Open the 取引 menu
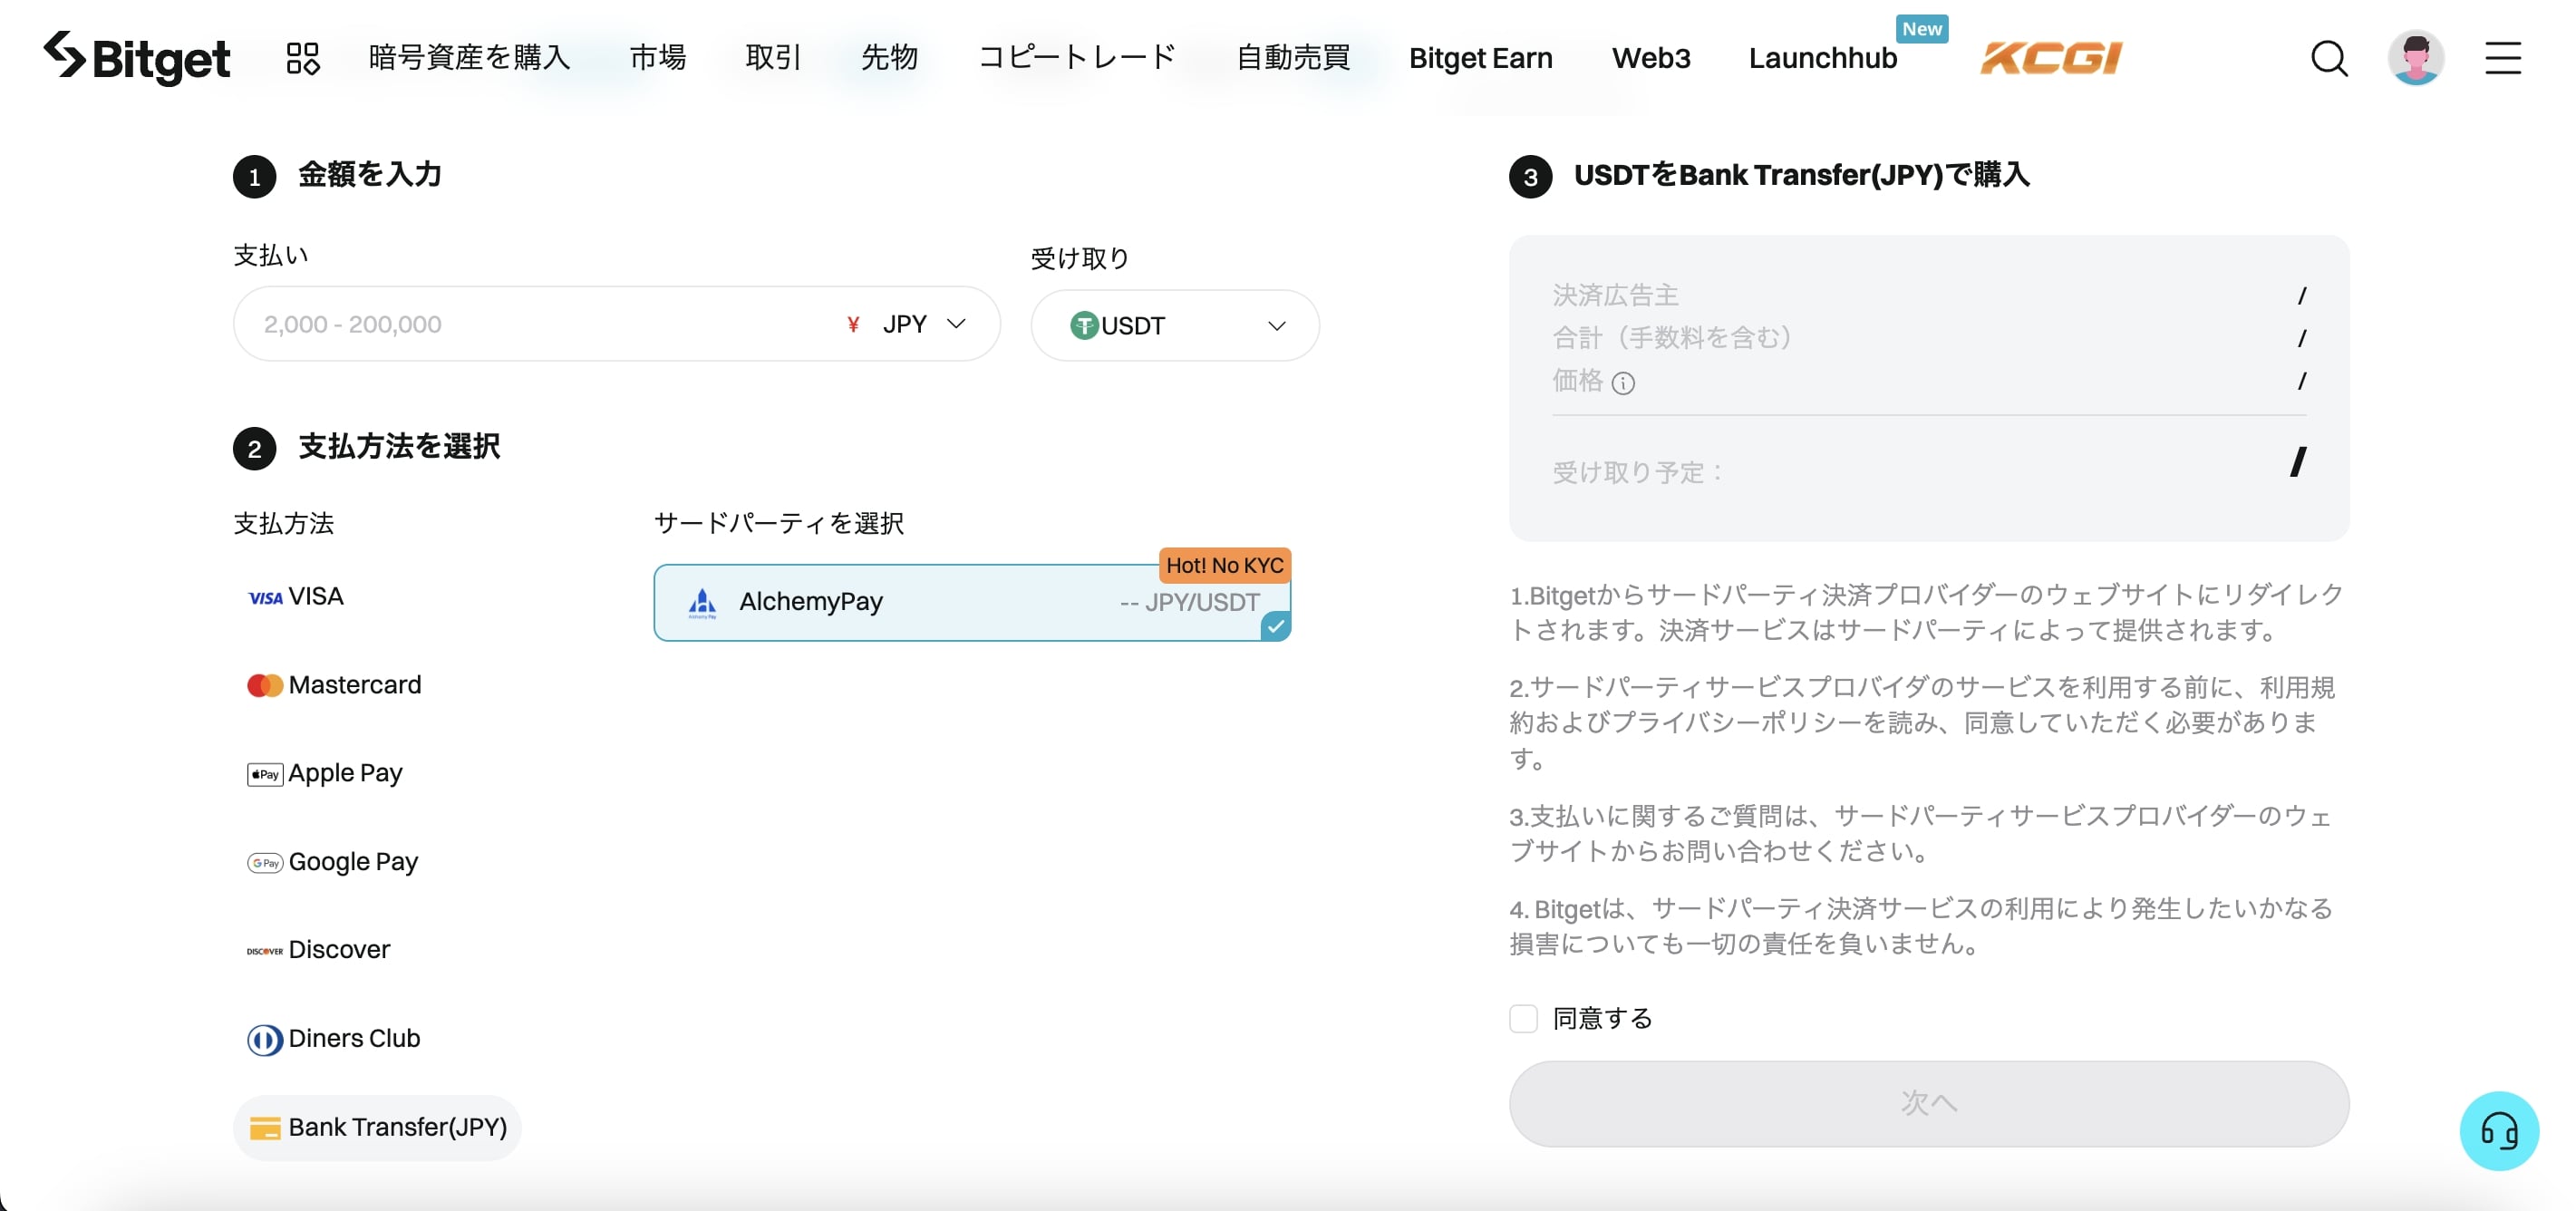2576x1211 pixels. (773, 58)
